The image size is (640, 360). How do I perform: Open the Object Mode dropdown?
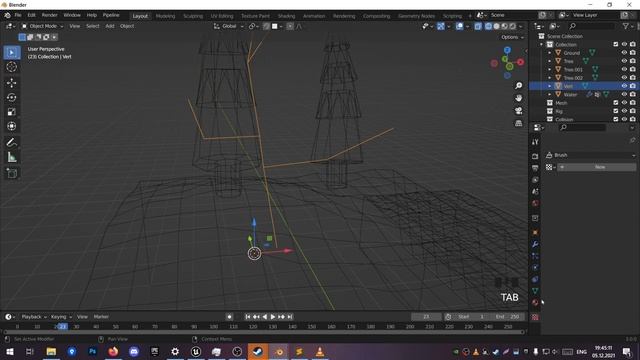tap(42, 26)
